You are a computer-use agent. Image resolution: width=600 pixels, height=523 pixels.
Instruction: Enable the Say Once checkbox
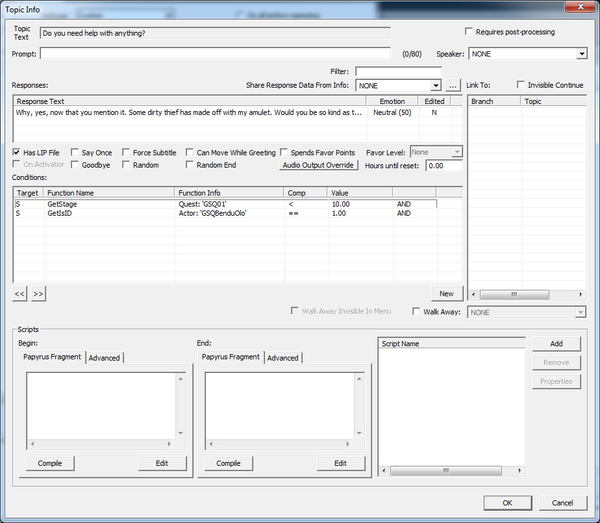click(x=76, y=152)
